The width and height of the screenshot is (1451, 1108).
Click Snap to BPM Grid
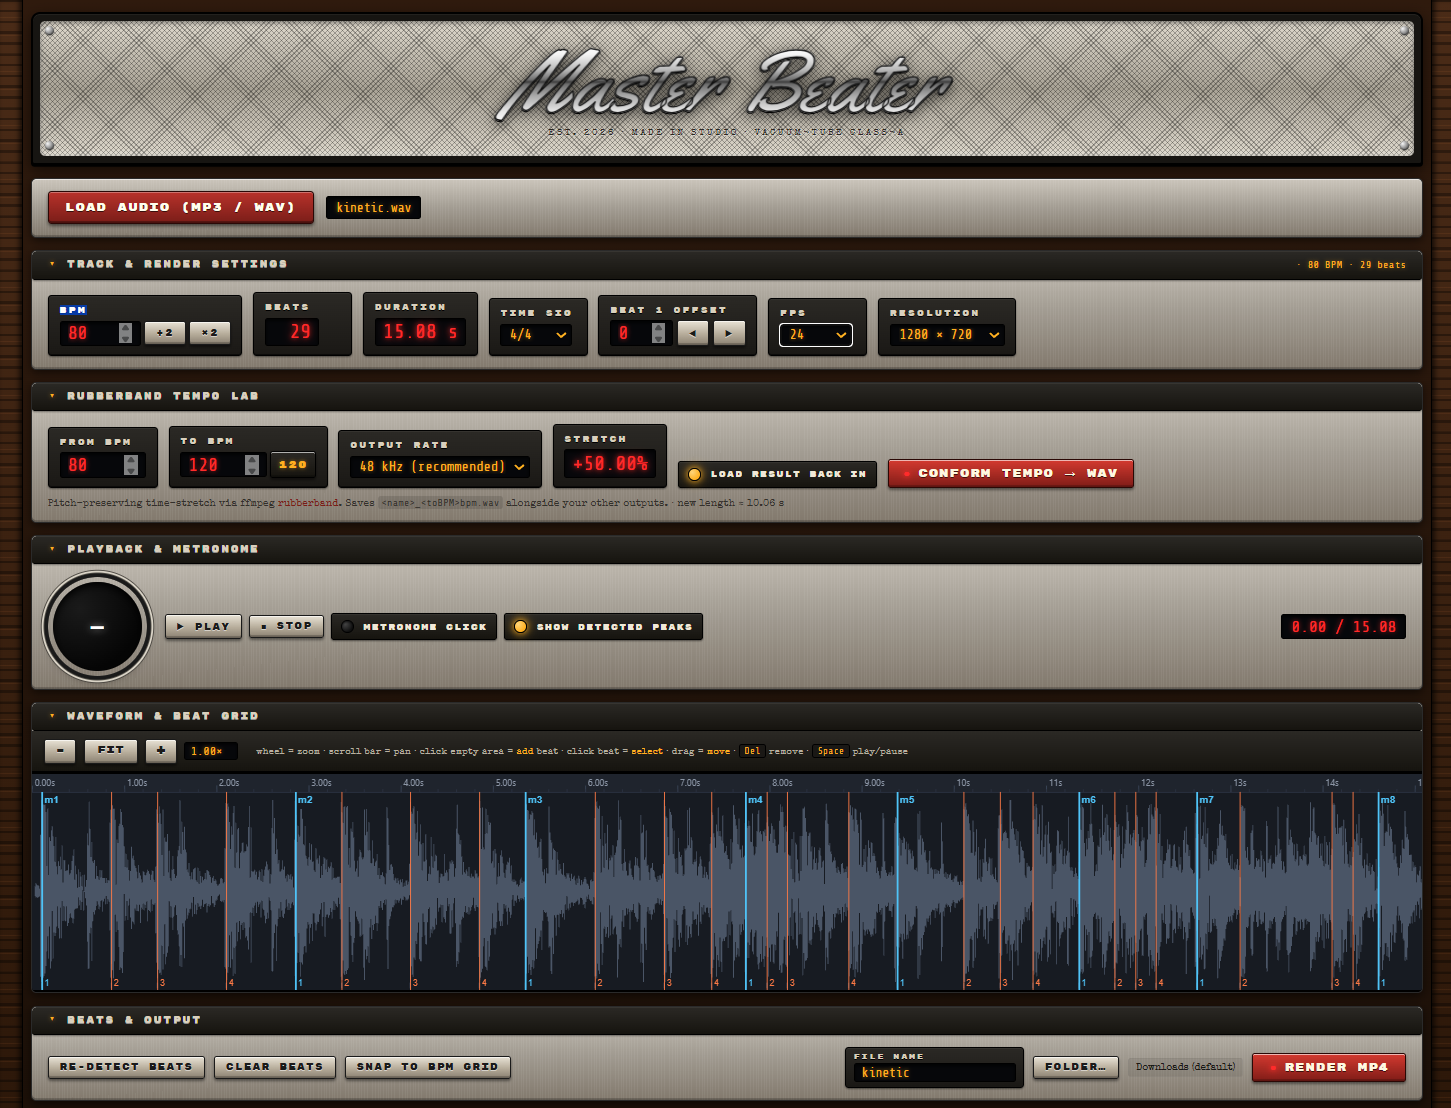pyautogui.click(x=428, y=1067)
